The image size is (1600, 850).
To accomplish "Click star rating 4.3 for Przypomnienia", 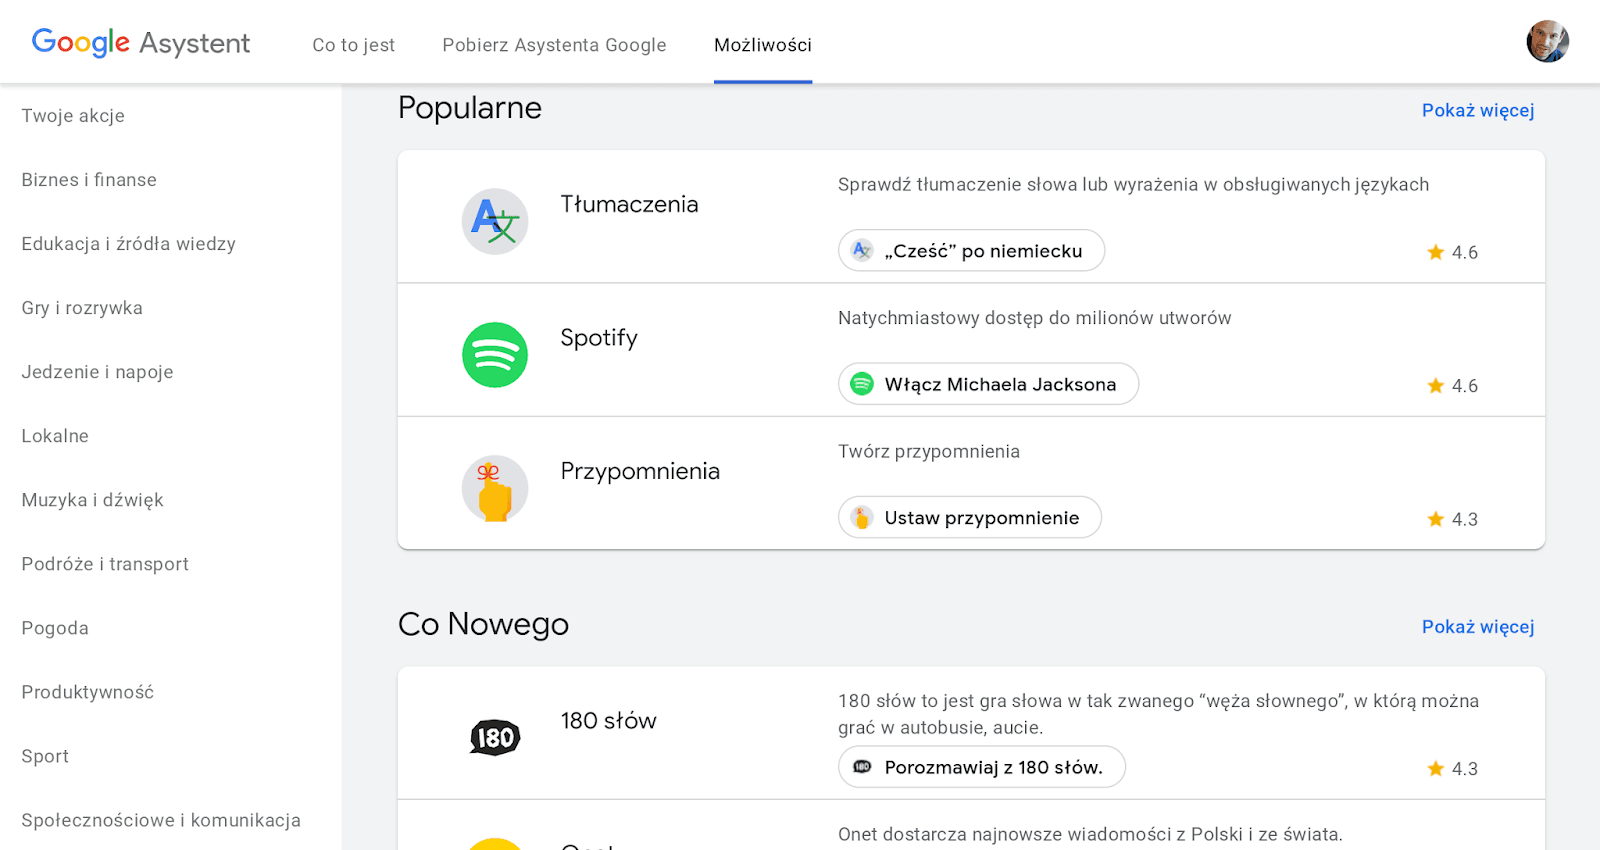I will coord(1452,519).
